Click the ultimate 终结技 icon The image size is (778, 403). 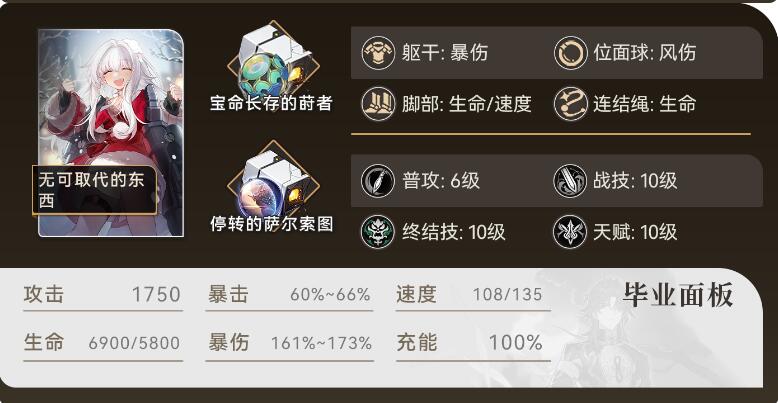click(x=378, y=232)
